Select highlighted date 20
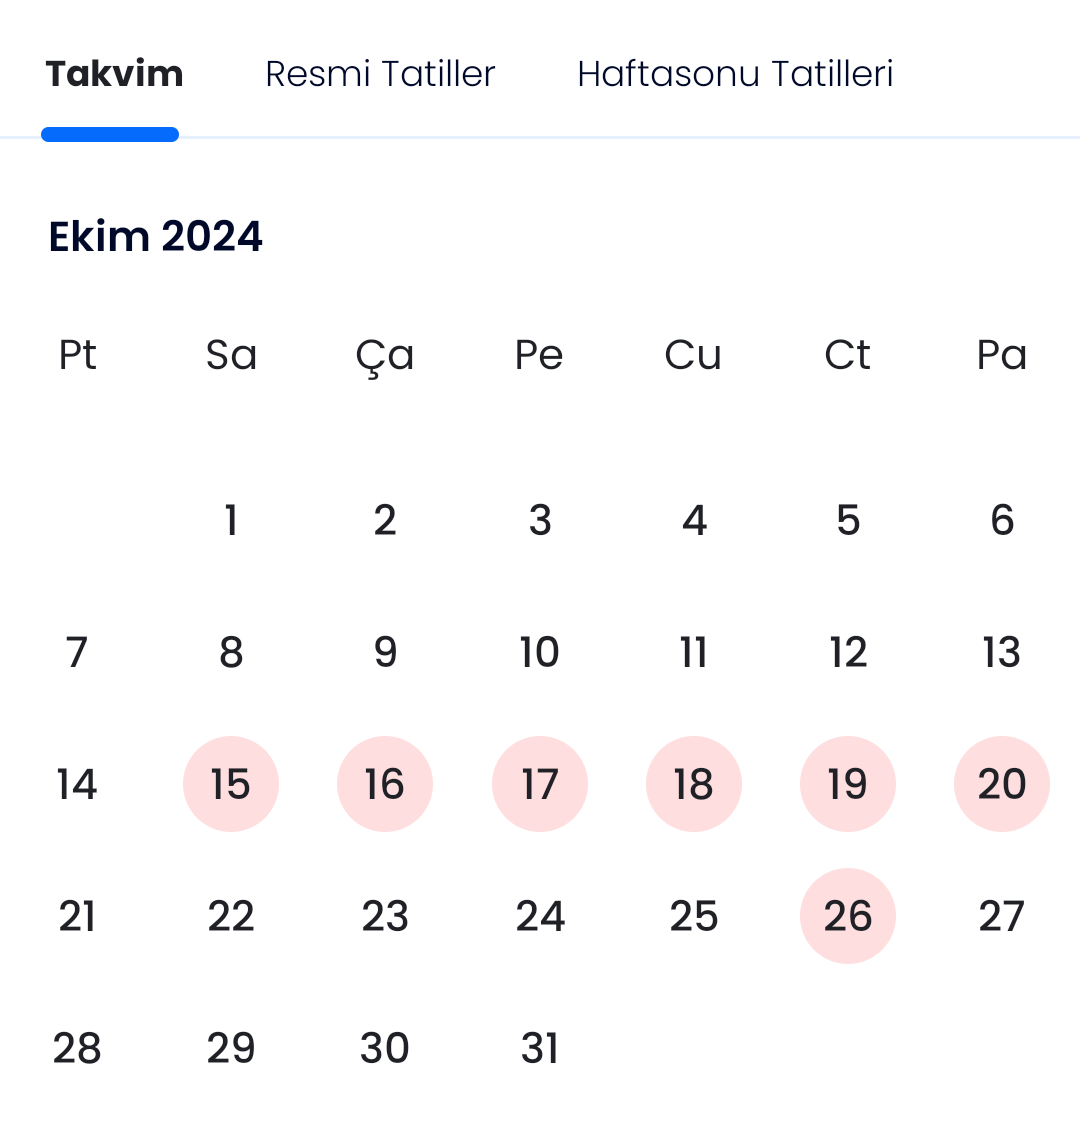Image resolution: width=1080 pixels, height=1147 pixels. (x=1002, y=783)
